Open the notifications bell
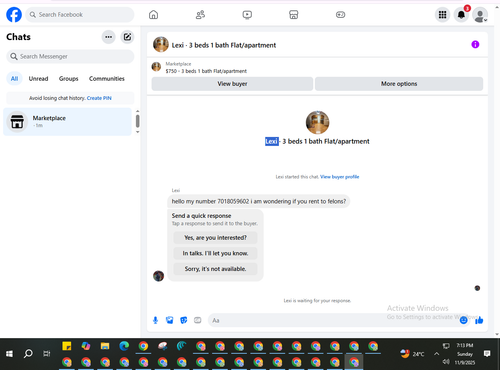This screenshot has width=500, height=370. point(461,15)
